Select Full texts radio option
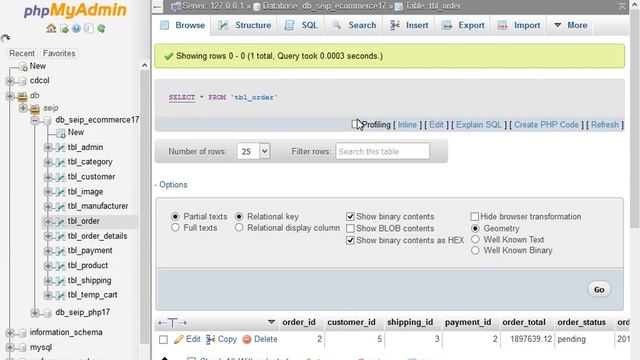The height and width of the screenshot is (360, 640). tap(175, 228)
